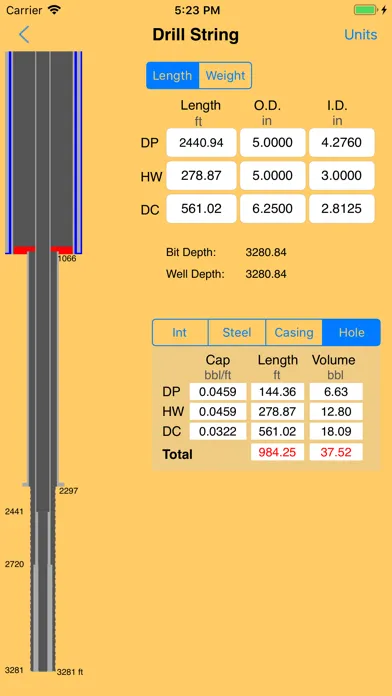Tap the HW outer diameter 5.0000 field
The image size is (392, 696).
(273, 176)
